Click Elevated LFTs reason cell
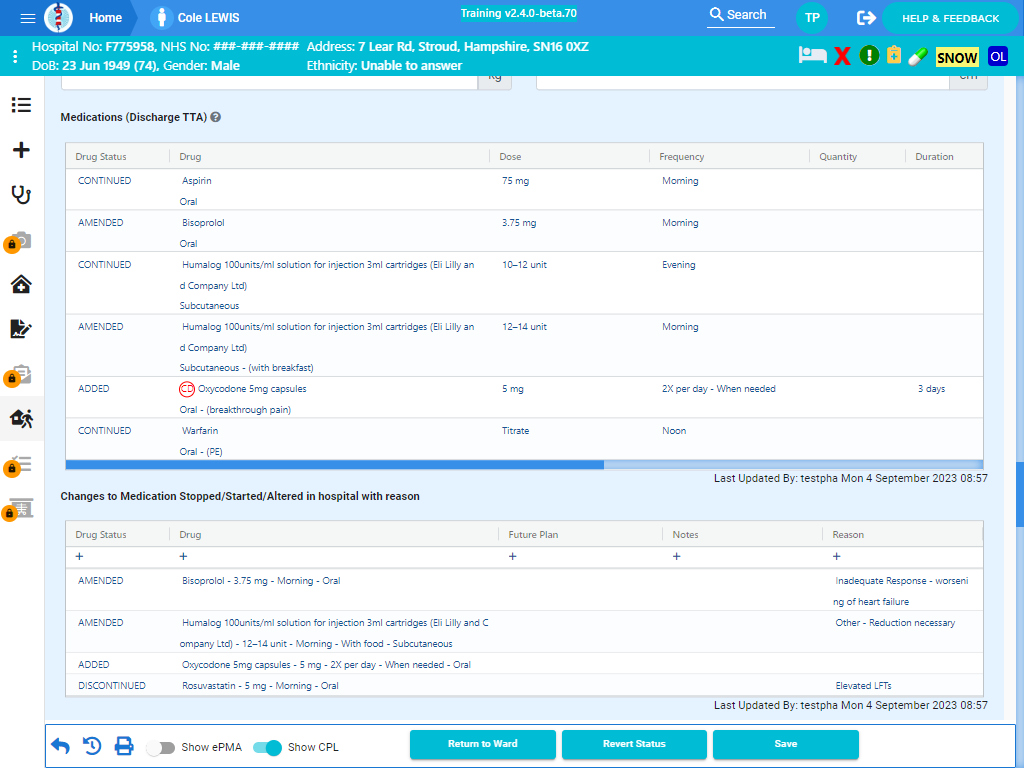The width and height of the screenshot is (1024, 768). click(863, 686)
